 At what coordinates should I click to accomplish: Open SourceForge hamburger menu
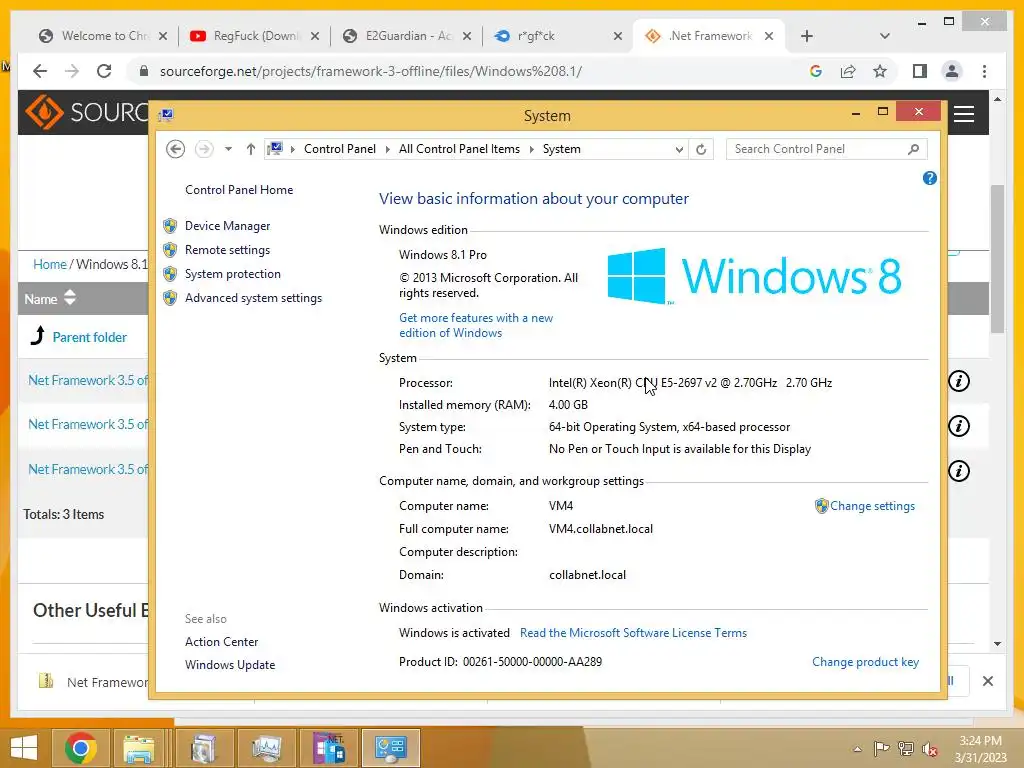point(964,114)
